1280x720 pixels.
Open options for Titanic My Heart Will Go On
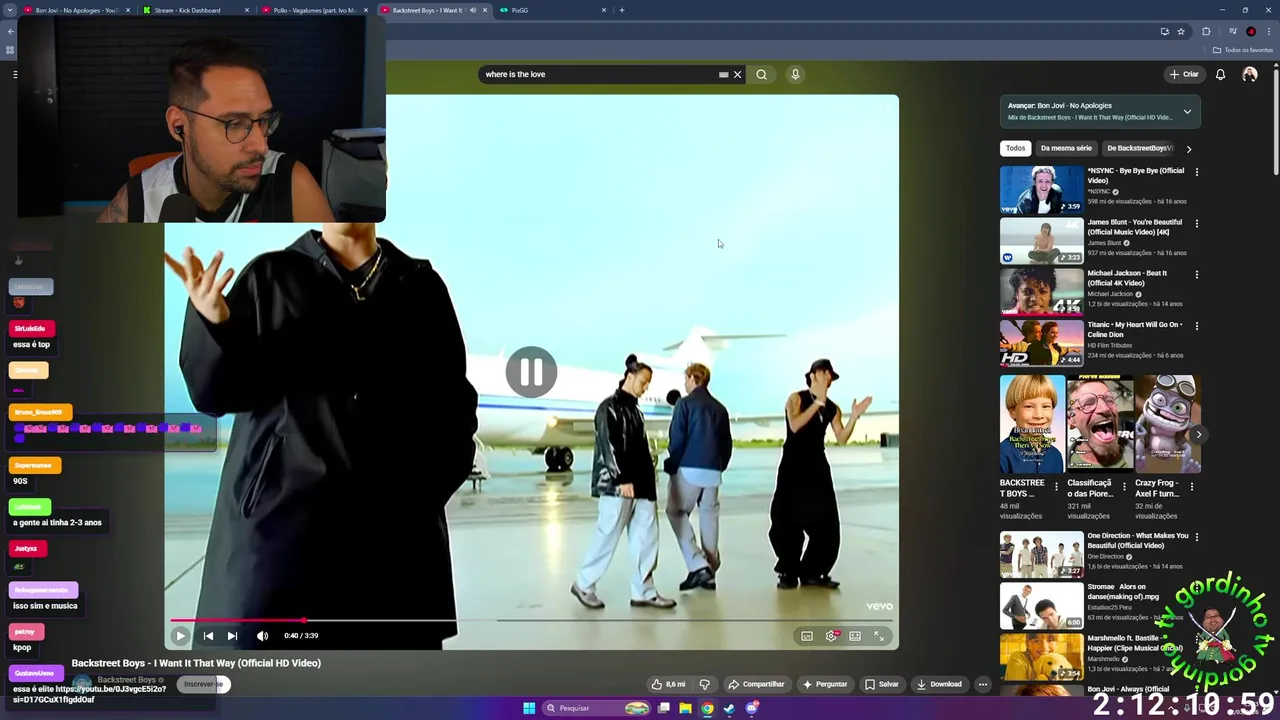[x=1196, y=326]
